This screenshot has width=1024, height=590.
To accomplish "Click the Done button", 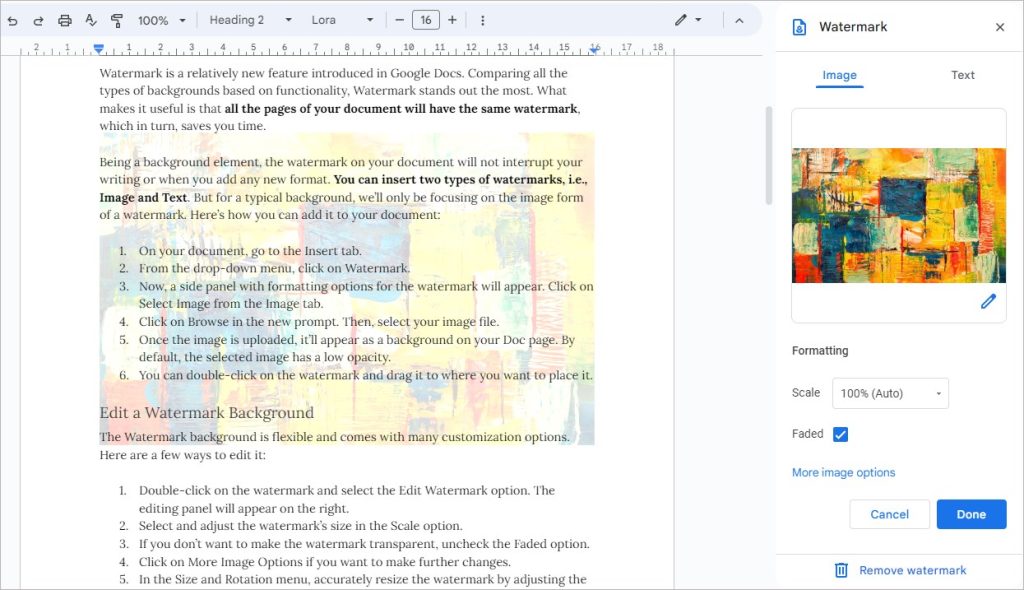I will 971,514.
